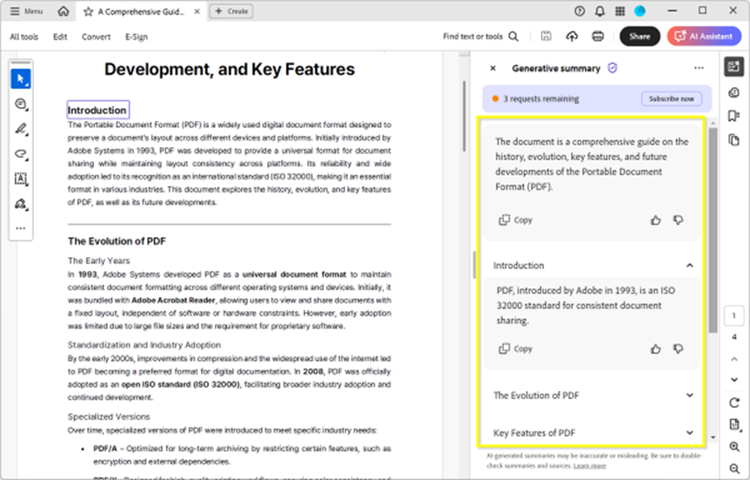This screenshot has height=480, width=750.
Task: Select the highlighter pen tool
Action: (x=21, y=129)
